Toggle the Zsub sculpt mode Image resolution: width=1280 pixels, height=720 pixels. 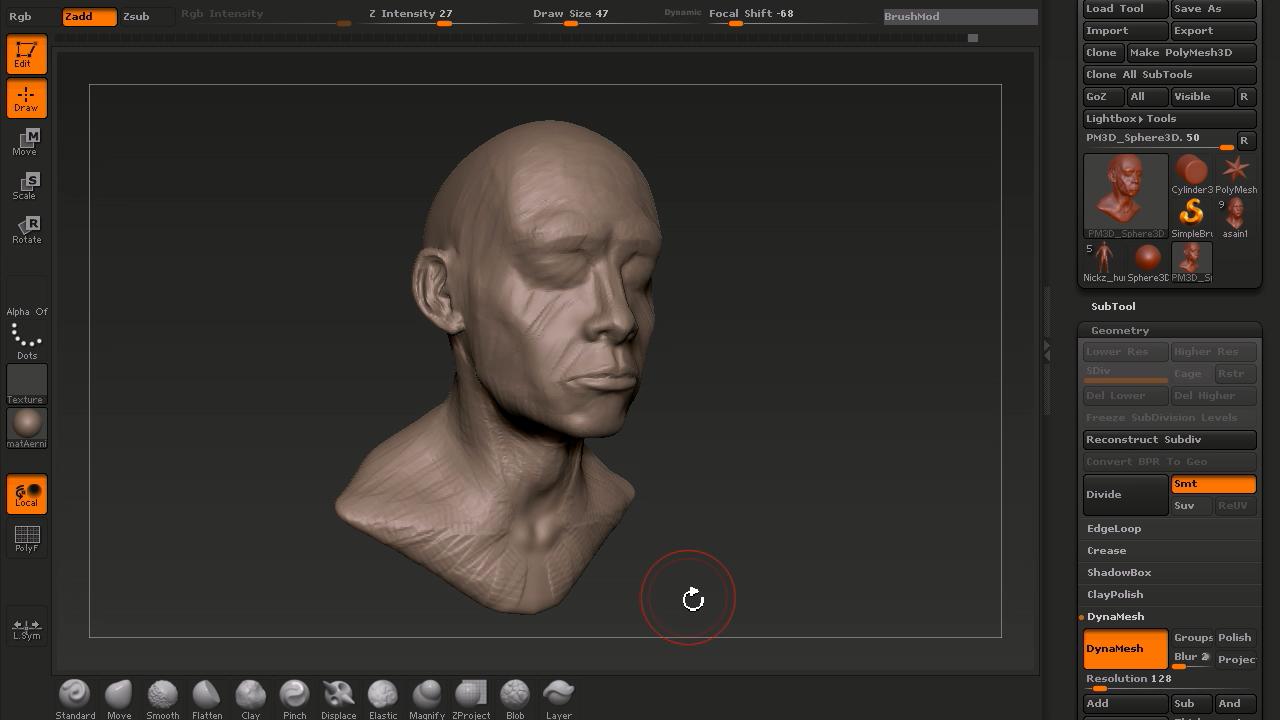pyautogui.click(x=136, y=16)
